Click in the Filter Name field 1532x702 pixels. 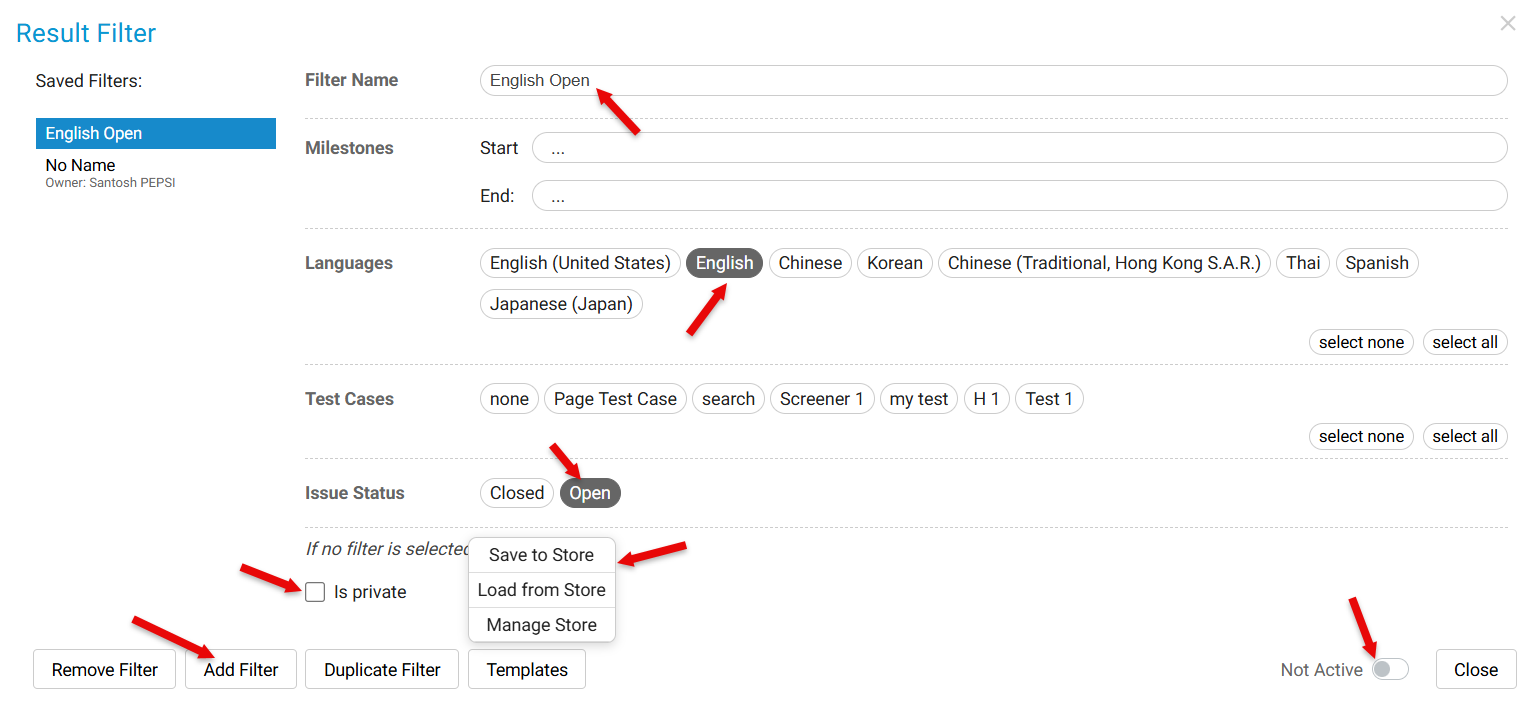[992, 81]
